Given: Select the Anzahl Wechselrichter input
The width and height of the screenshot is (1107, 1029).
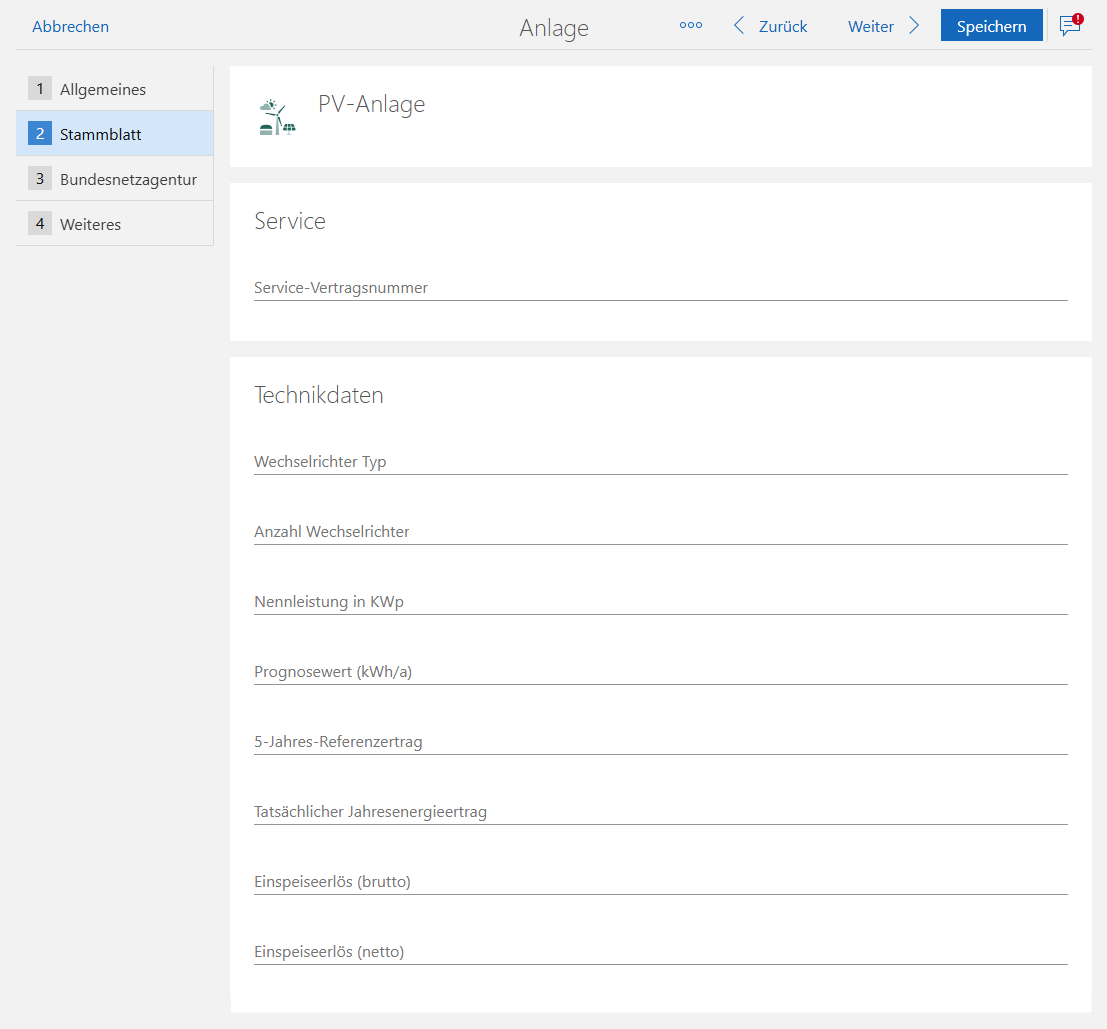Looking at the screenshot, I should coord(660,532).
